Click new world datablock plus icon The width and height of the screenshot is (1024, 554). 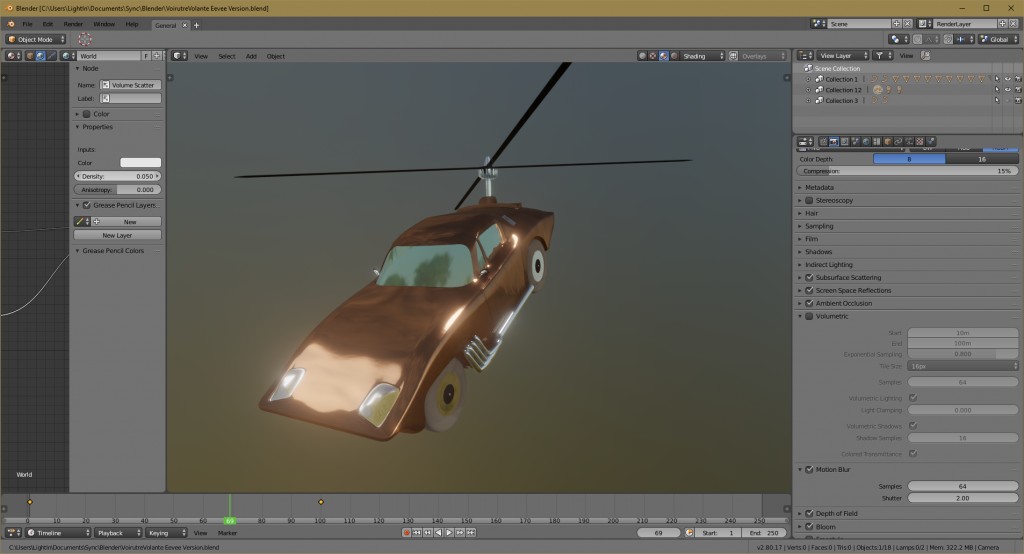(155, 56)
